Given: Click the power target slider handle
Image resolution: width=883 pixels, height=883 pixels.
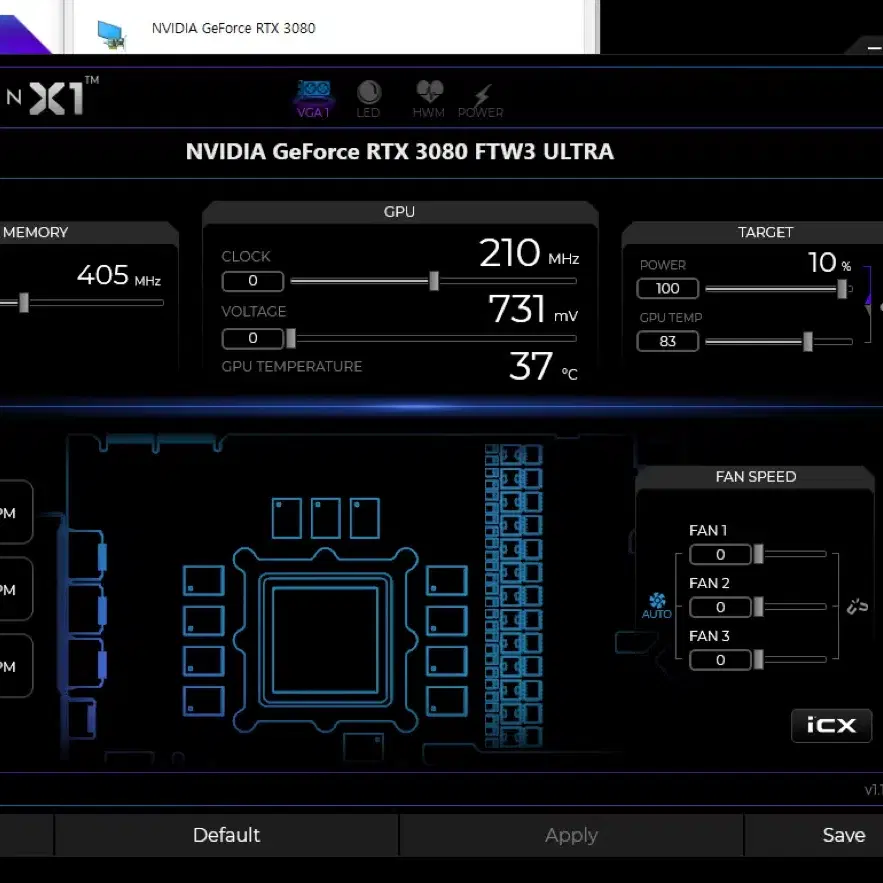Looking at the screenshot, I should tap(842, 289).
